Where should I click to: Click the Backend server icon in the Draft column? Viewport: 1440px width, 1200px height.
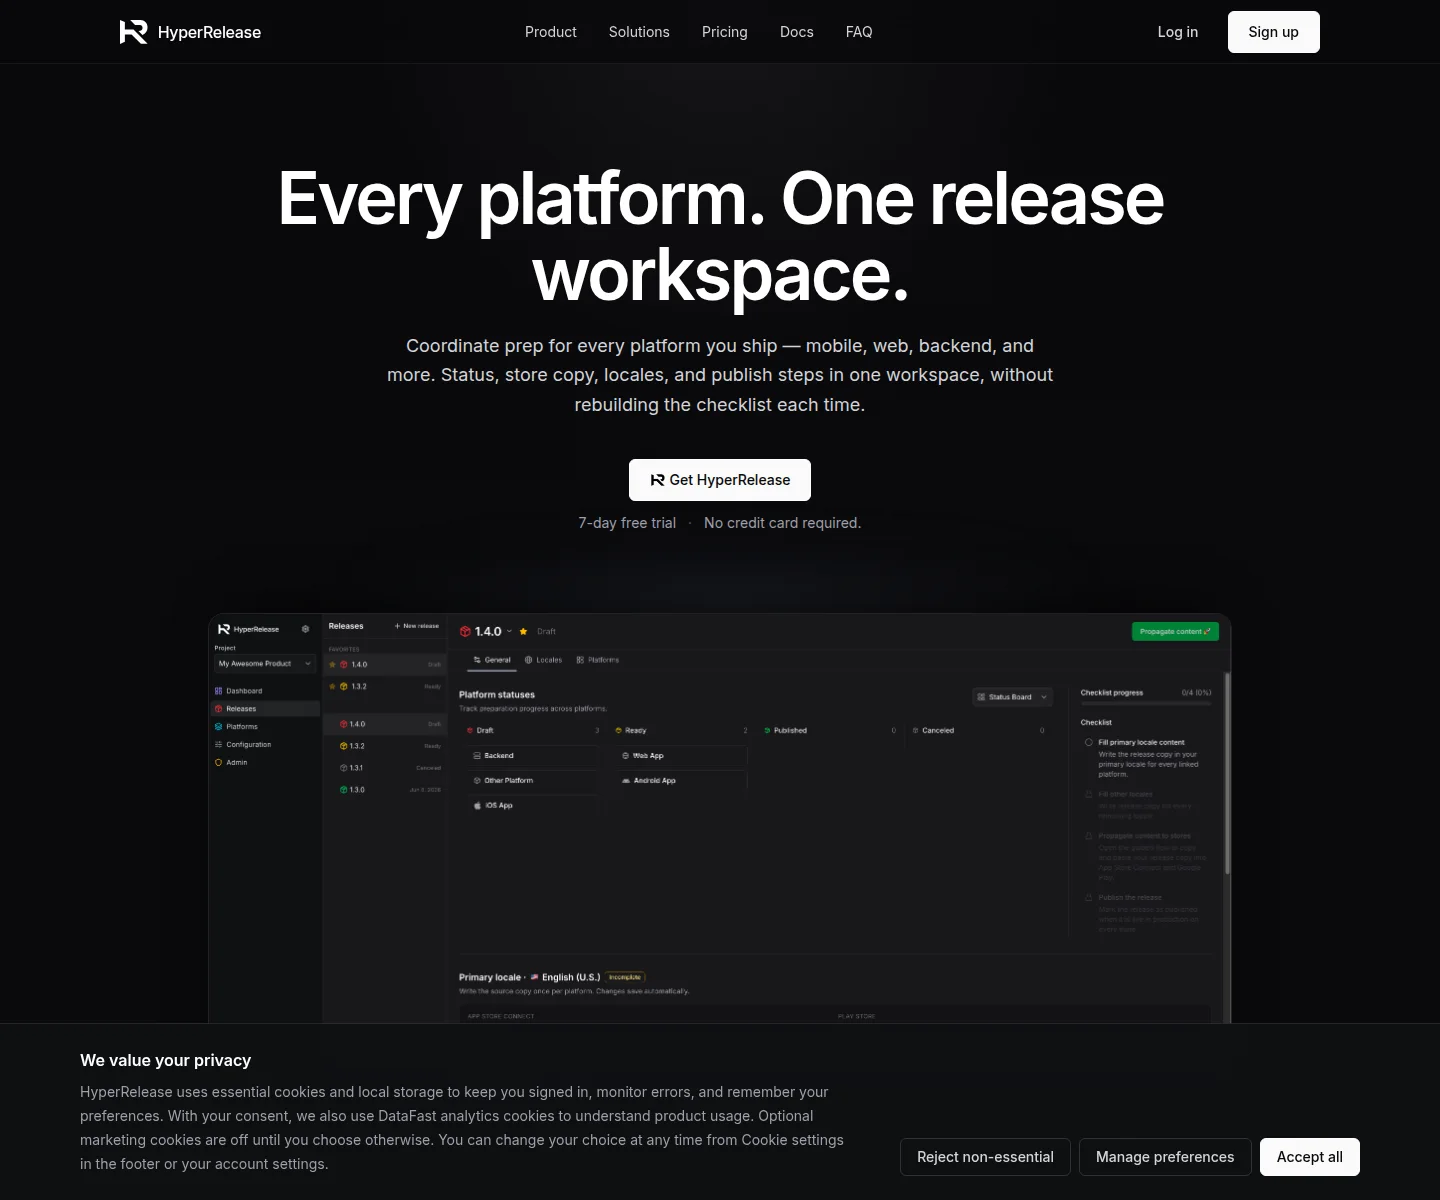click(477, 756)
